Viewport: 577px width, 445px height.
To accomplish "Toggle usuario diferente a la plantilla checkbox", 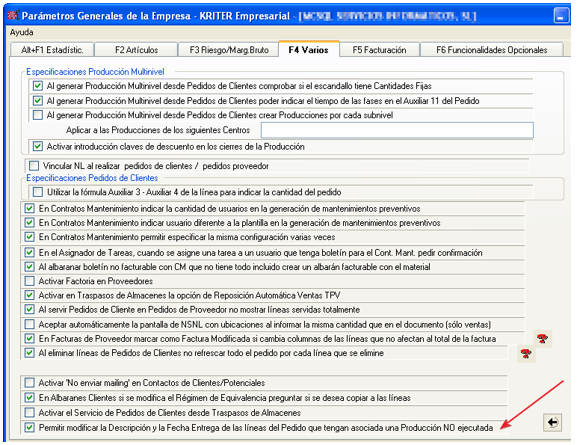I will click(29, 223).
